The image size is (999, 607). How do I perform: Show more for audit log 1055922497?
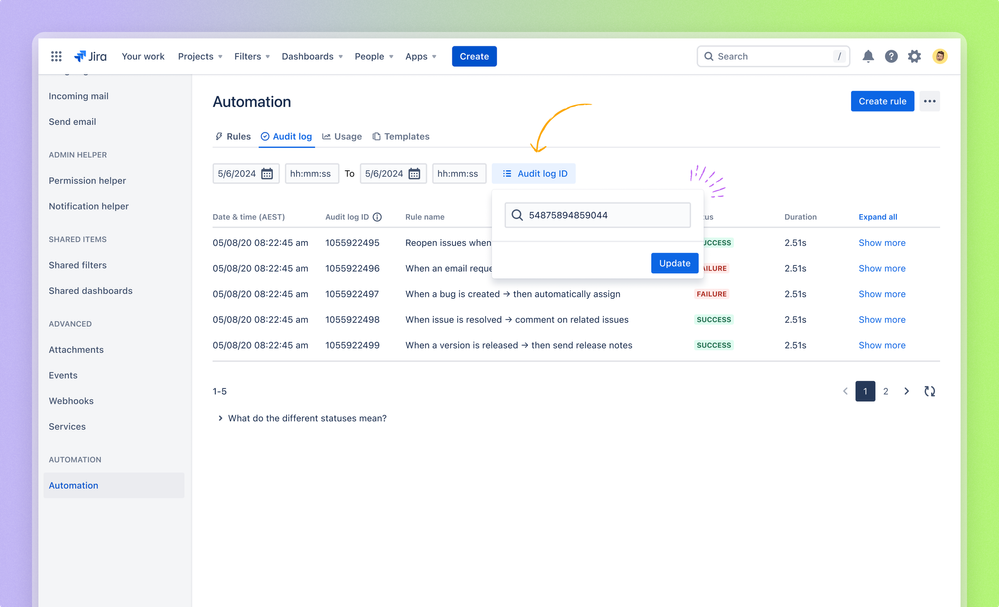[882, 294]
